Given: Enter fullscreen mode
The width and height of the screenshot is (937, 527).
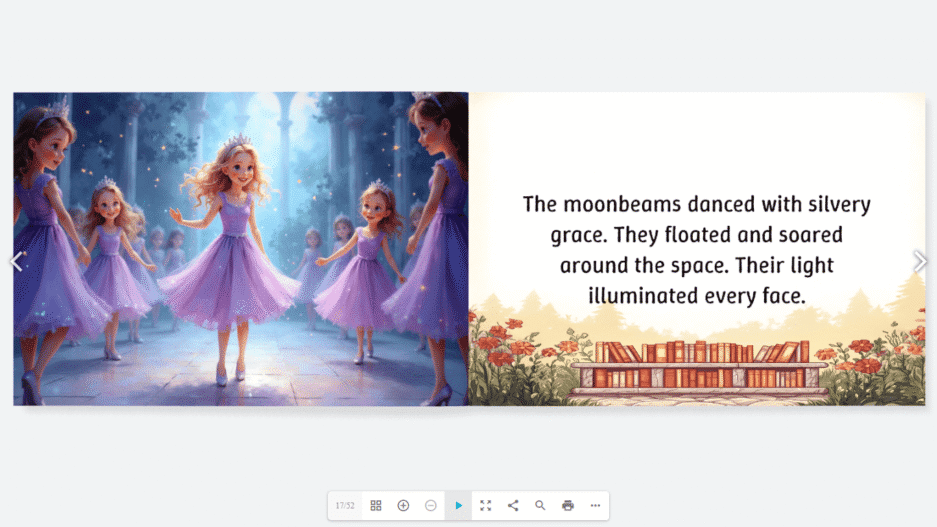Looking at the screenshot, I should point(486,505).
